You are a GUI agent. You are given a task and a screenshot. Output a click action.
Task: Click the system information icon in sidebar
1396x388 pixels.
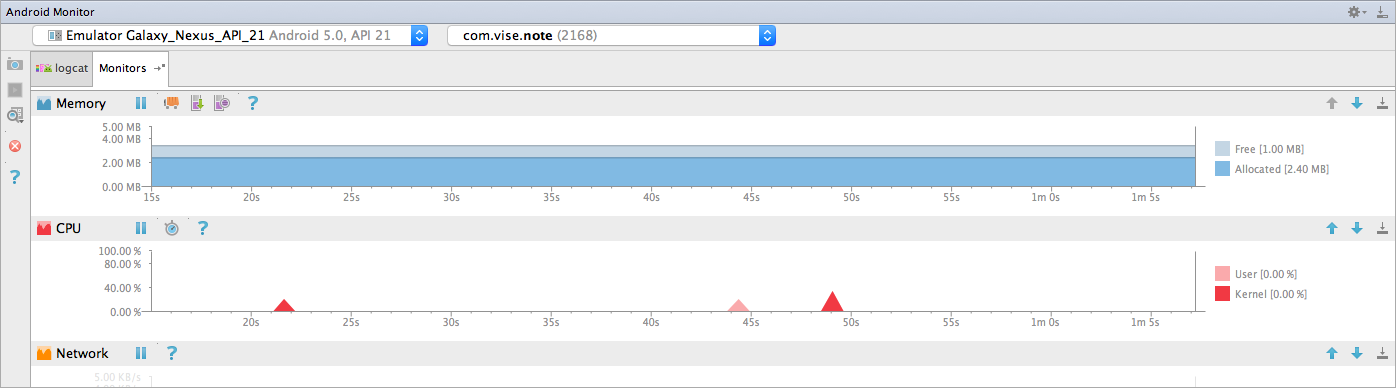pos(15,115)
